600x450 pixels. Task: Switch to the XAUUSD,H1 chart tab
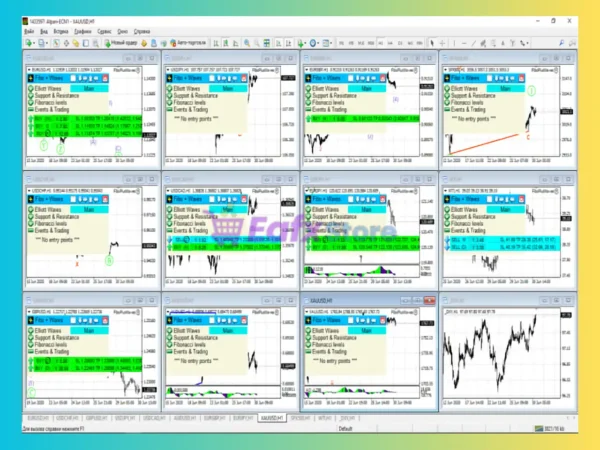click(272, 417)
